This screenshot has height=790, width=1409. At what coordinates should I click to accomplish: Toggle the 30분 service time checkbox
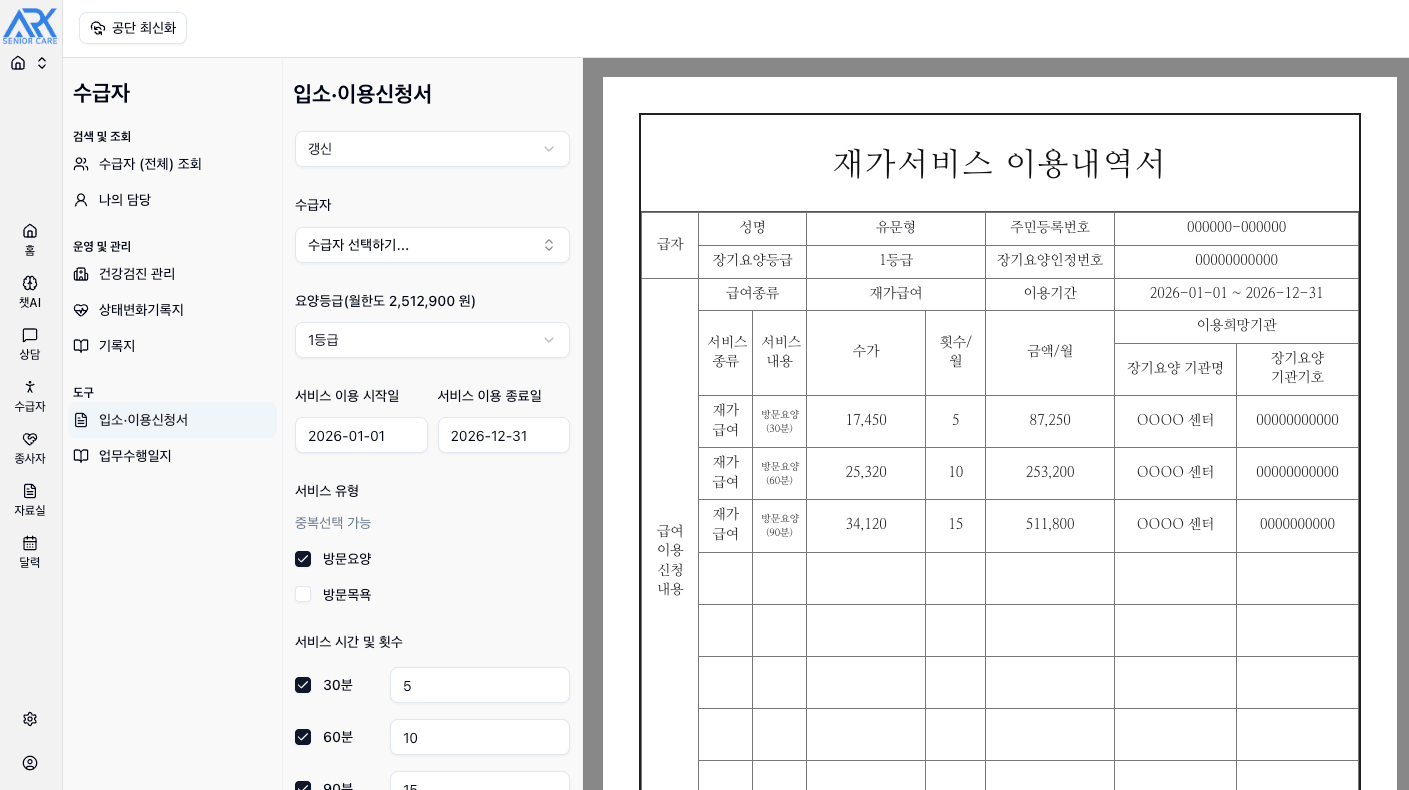(x=303, y=685)
